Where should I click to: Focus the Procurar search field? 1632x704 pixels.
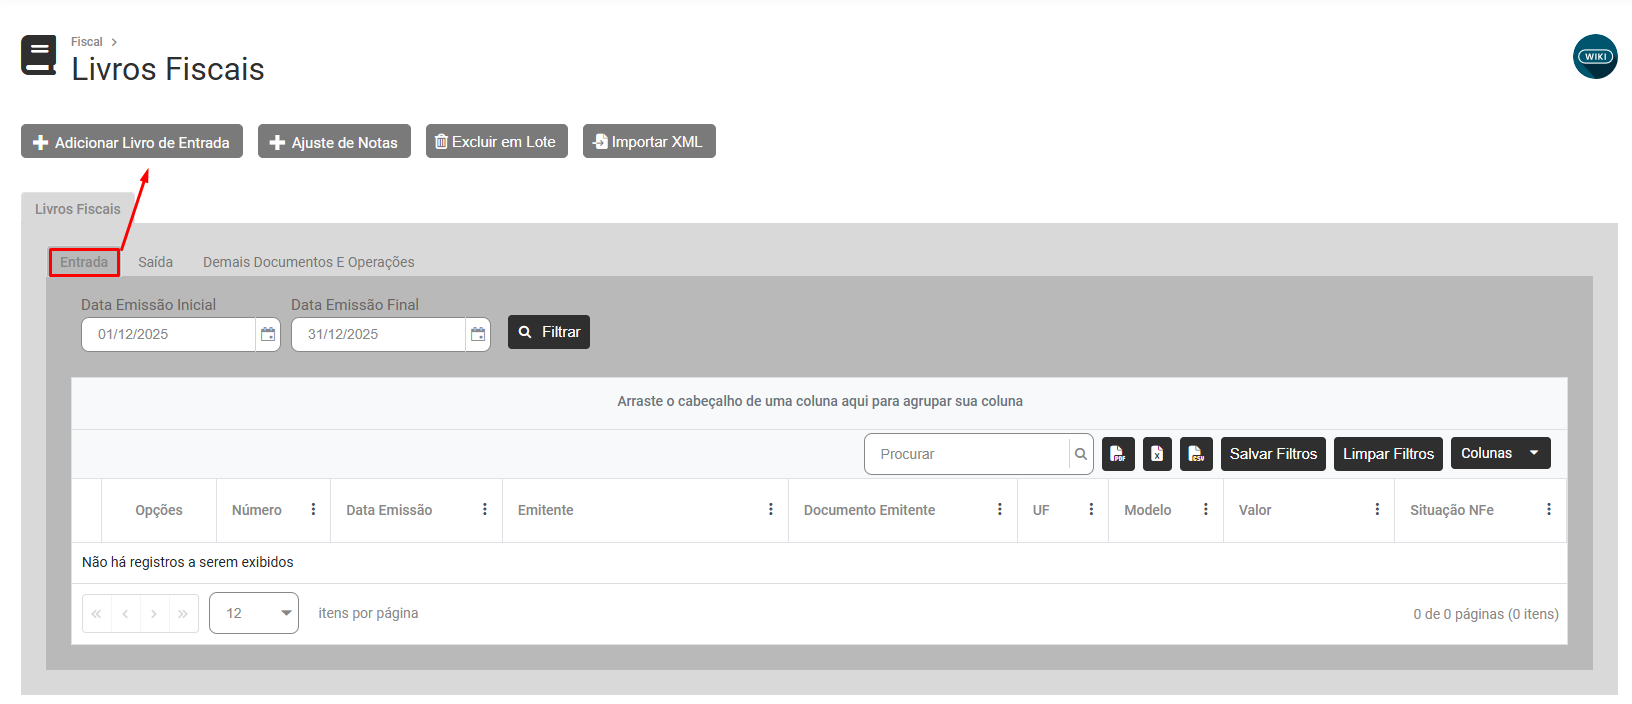[968, 454]
